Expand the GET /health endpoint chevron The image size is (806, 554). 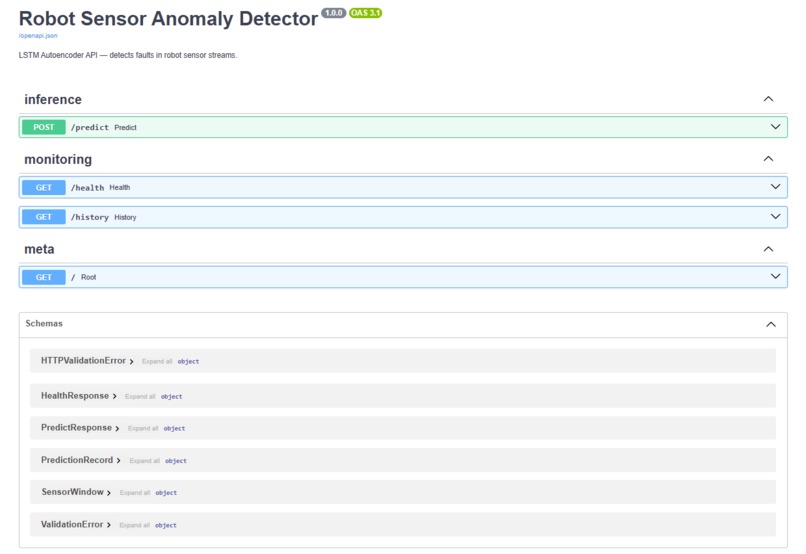click(x=775, y=187)
